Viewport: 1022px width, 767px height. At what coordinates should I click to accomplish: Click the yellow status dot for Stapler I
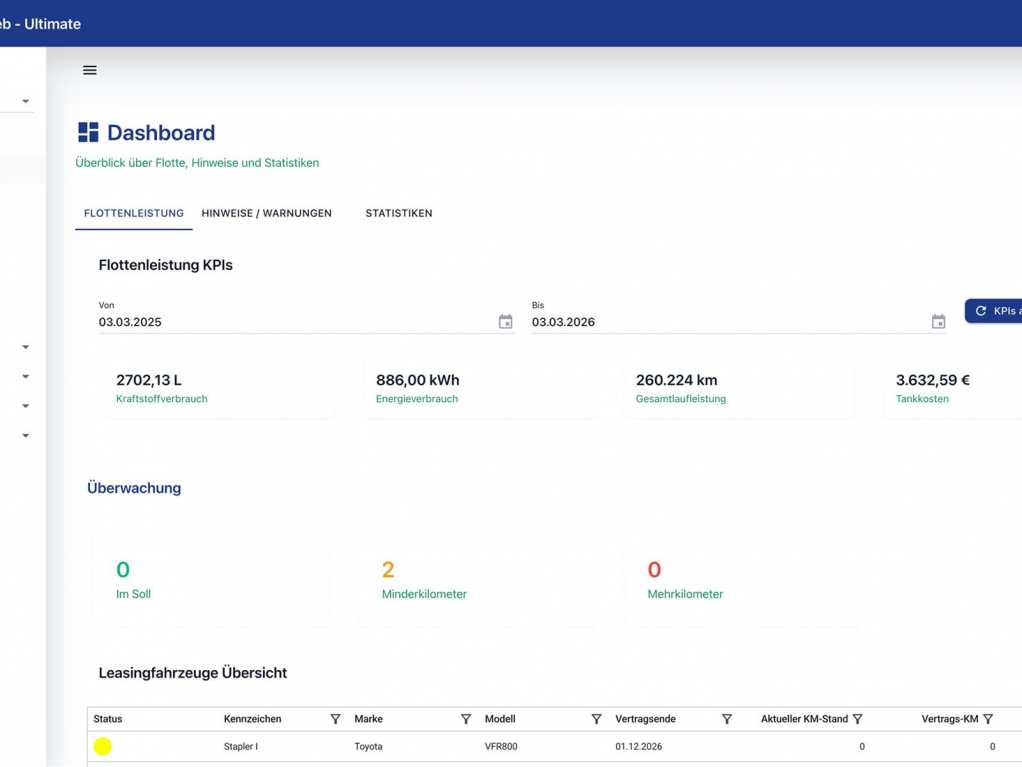(x=103, y=746)
